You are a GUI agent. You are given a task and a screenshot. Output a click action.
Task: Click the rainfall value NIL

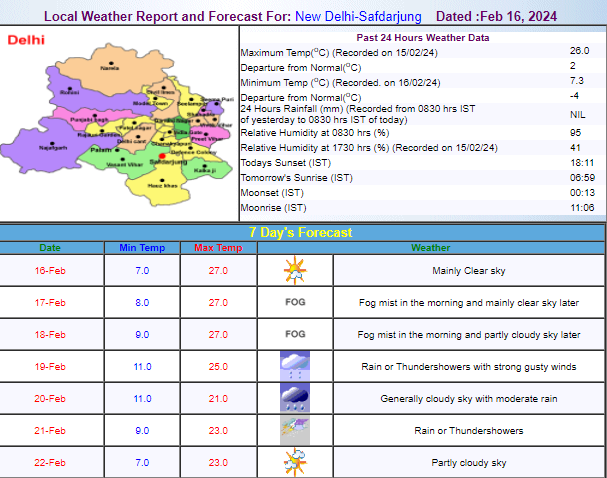pyautogui.click(x=578, y=115)
